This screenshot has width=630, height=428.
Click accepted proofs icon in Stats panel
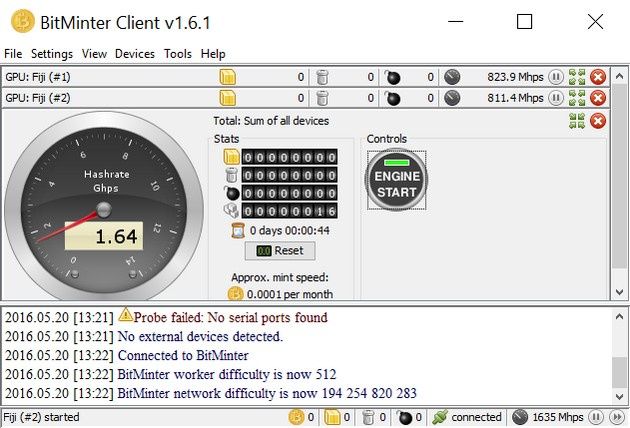(x=231, y=157)
